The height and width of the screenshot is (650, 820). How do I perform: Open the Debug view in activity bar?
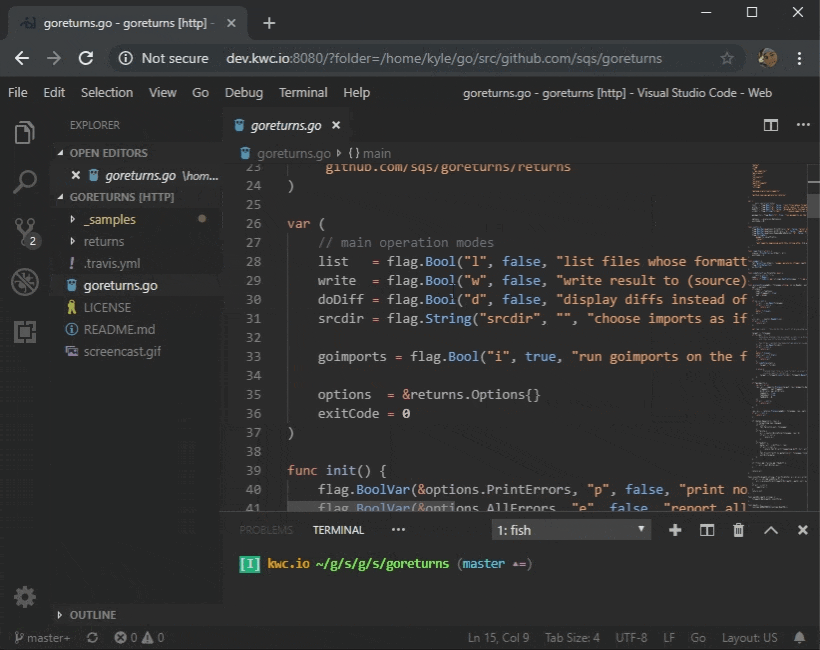pyautogui.click(x=25, y=282)
